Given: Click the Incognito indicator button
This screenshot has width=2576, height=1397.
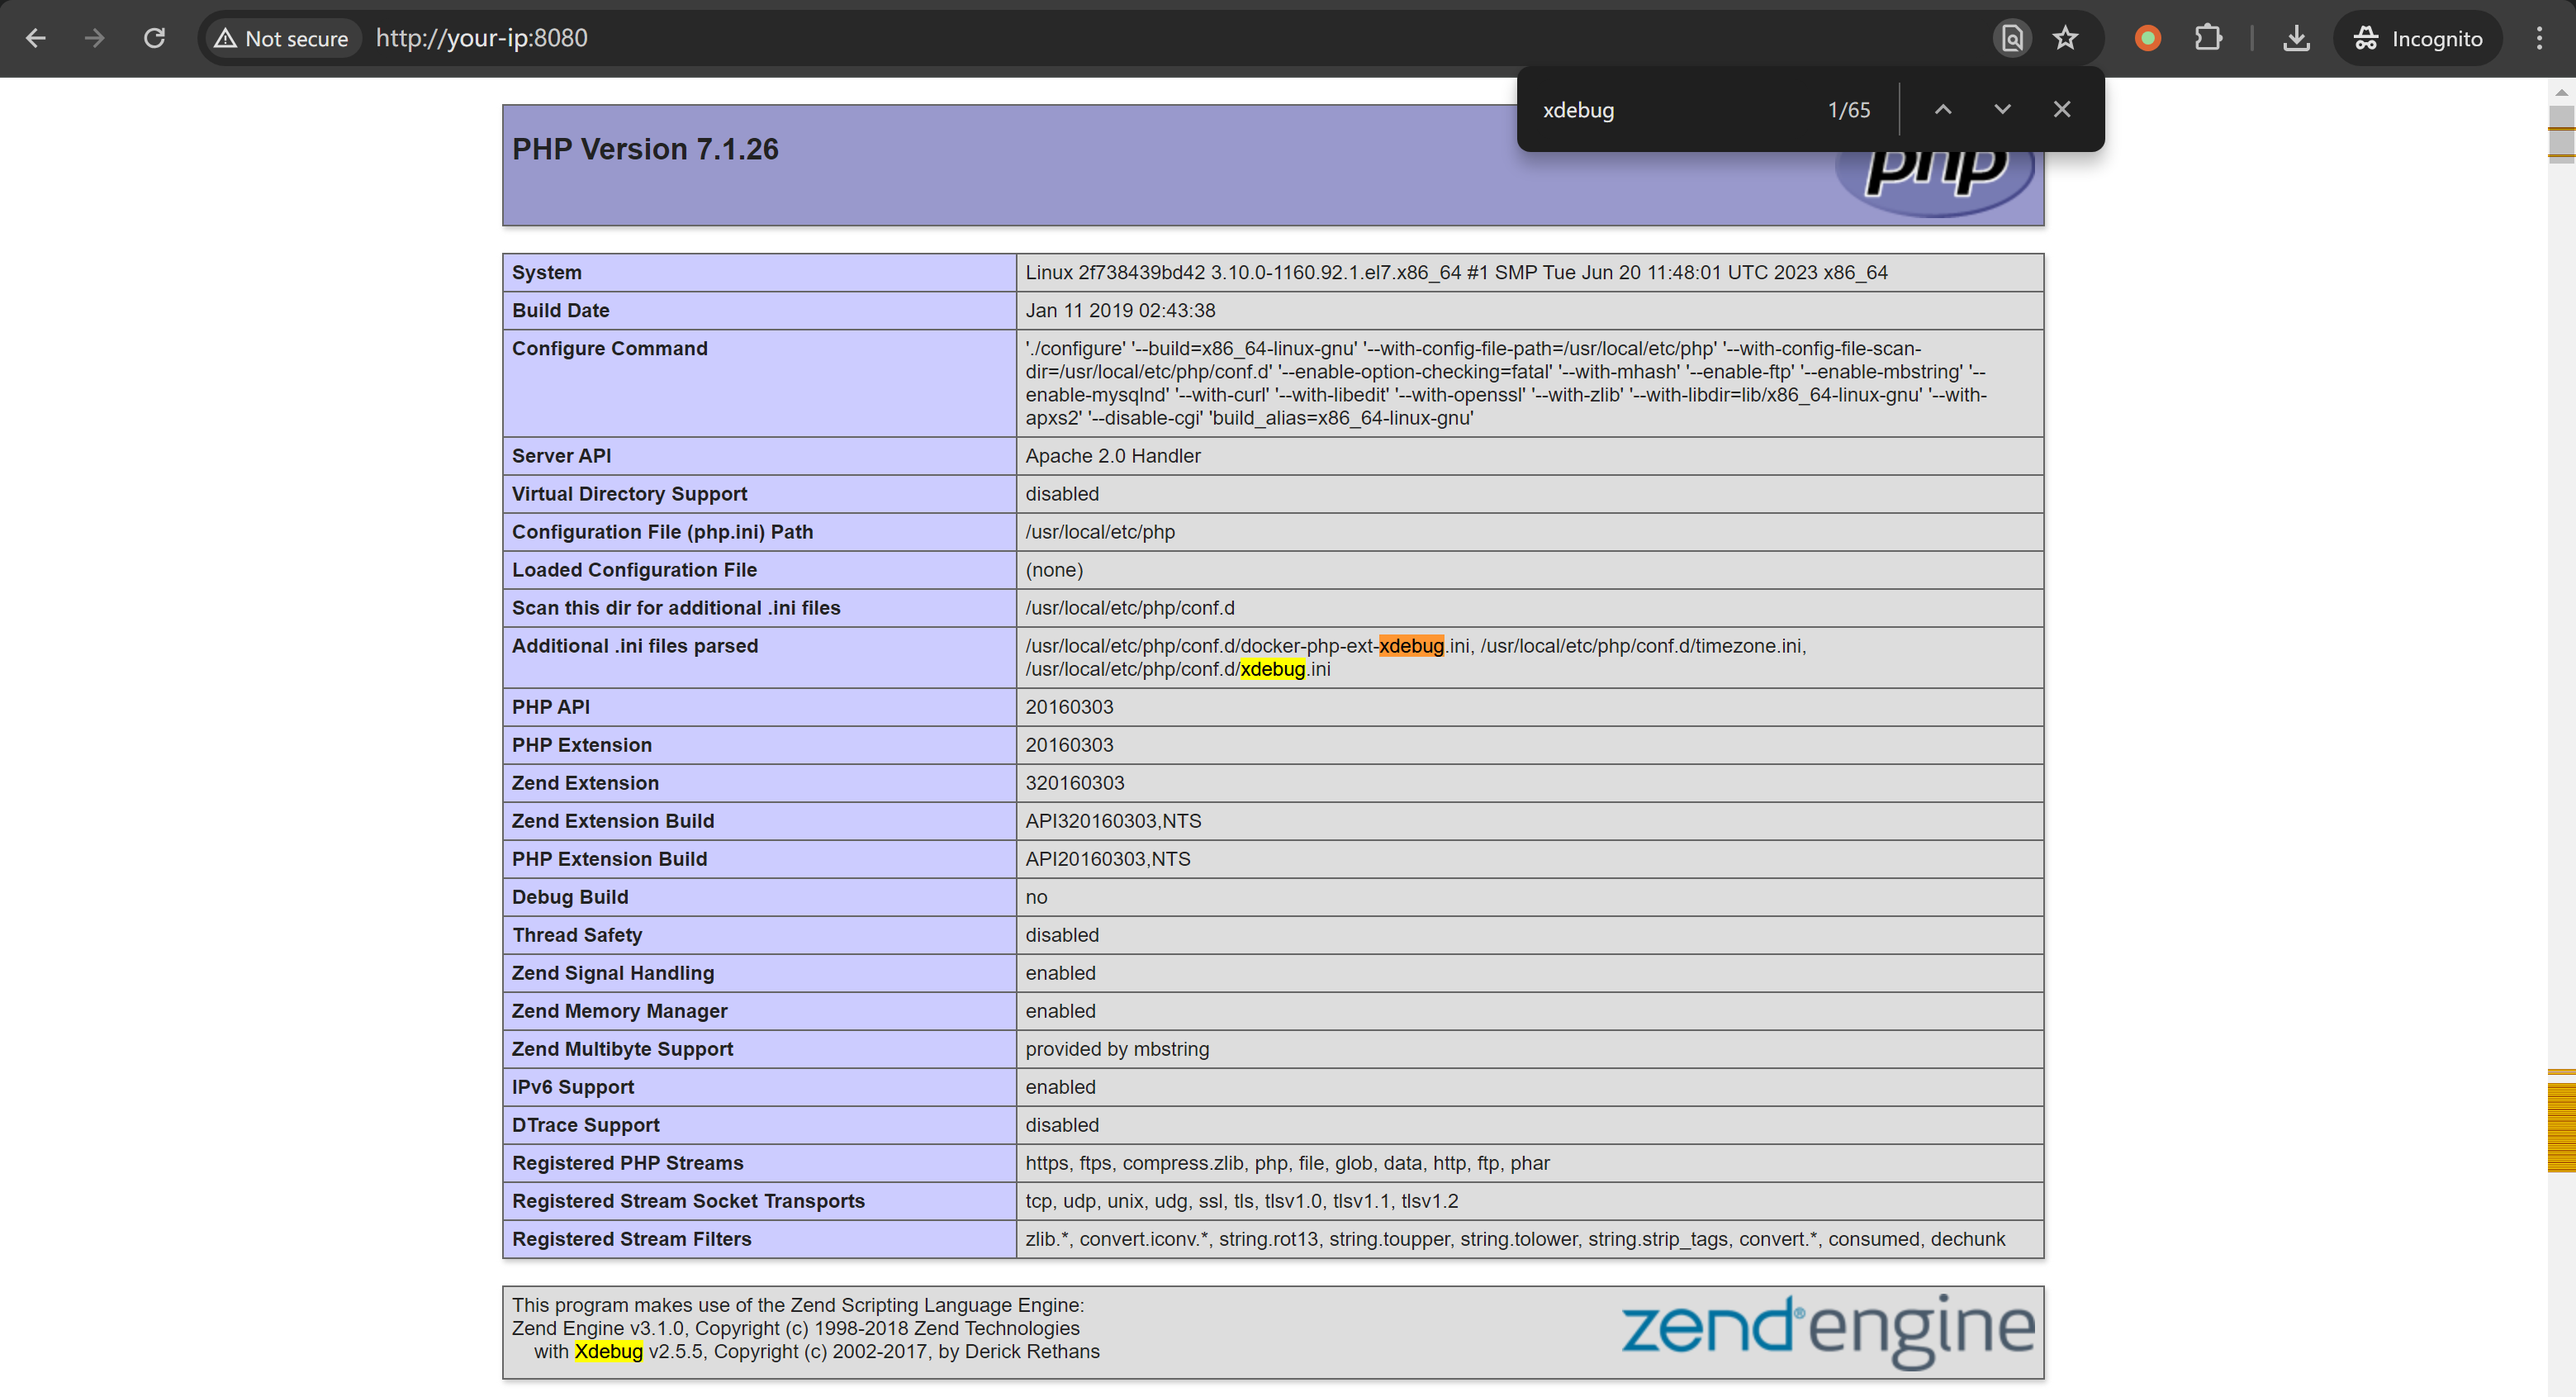Looking at the screenshot, I should point(2418,38).
